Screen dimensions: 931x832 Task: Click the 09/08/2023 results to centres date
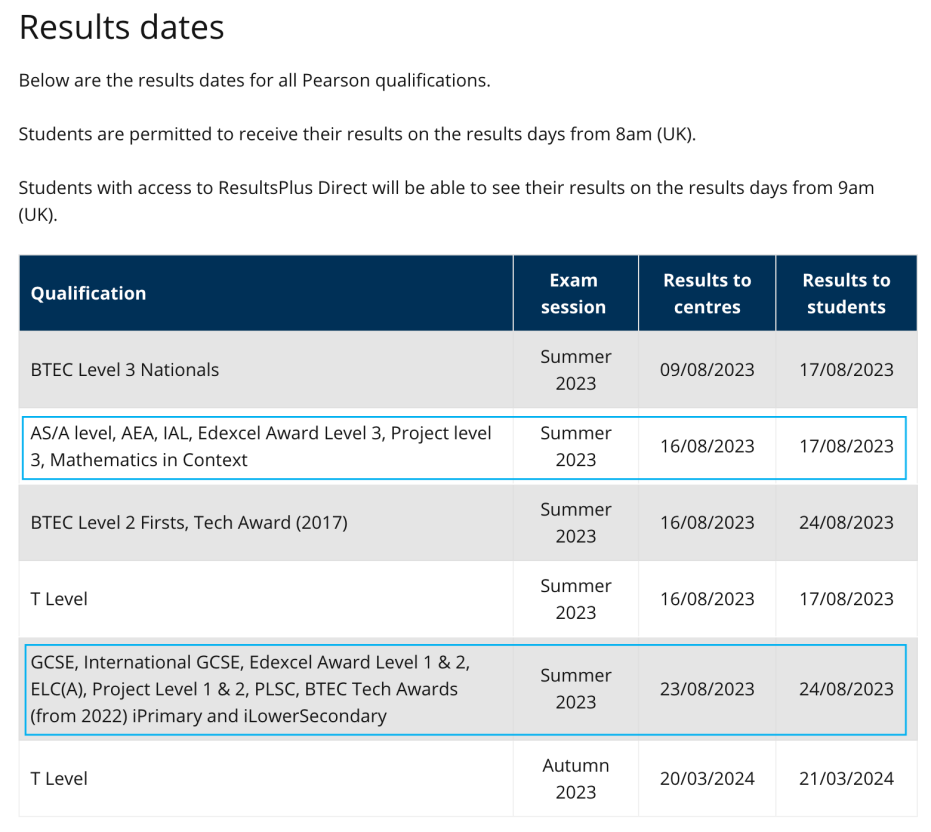(x=706, y=369)
